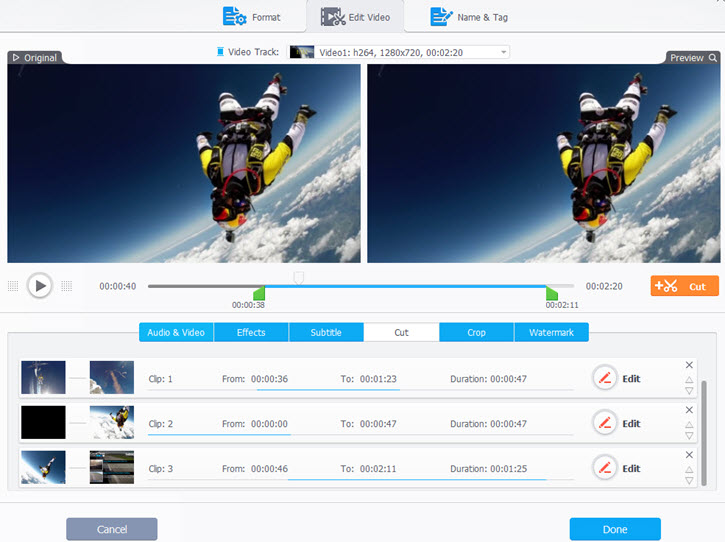Screen dimensions: 725x542
Task: Move Clip 2 up with arrow
Action: tap(689, 425)
